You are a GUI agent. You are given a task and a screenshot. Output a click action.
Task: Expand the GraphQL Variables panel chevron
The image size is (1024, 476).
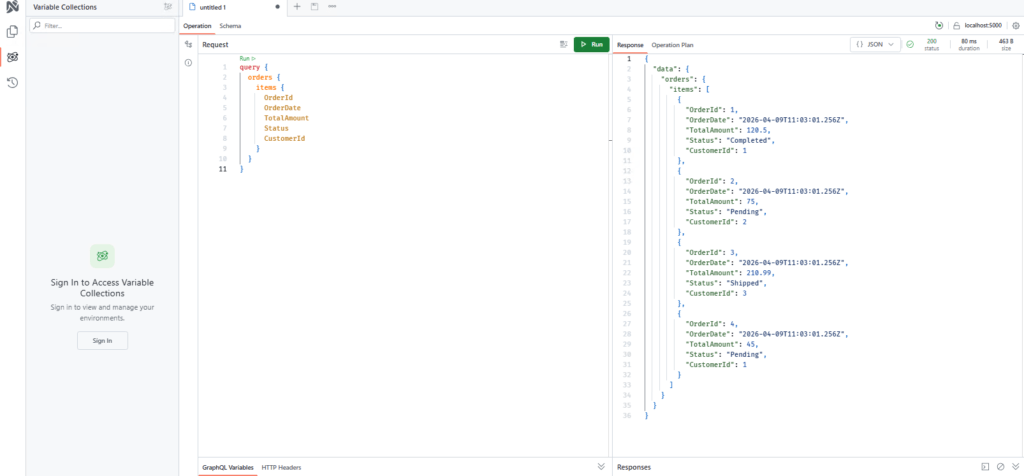[601, 467]
